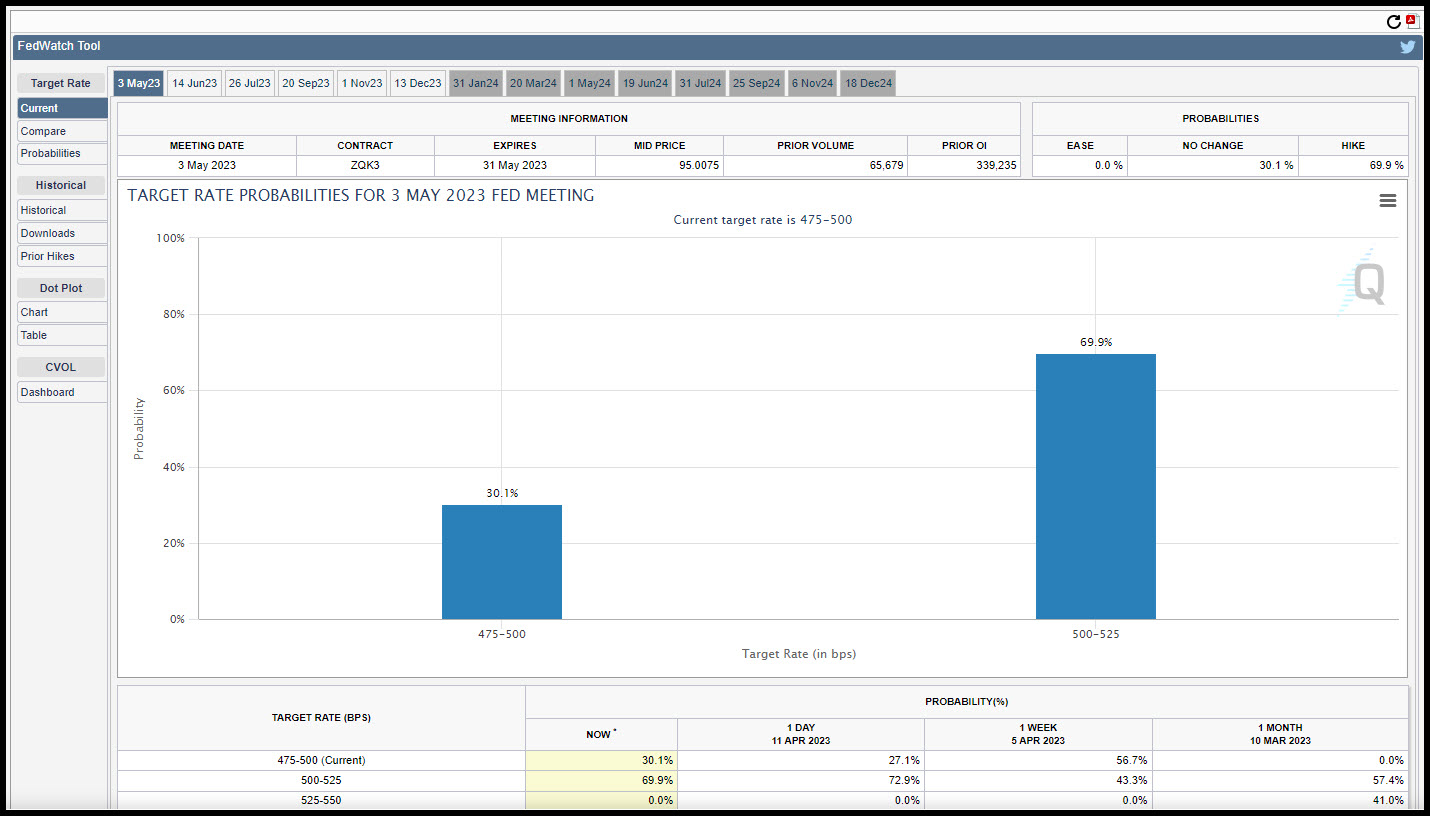Select the 26 Jul23 meeting tab

tap(249, 83)
